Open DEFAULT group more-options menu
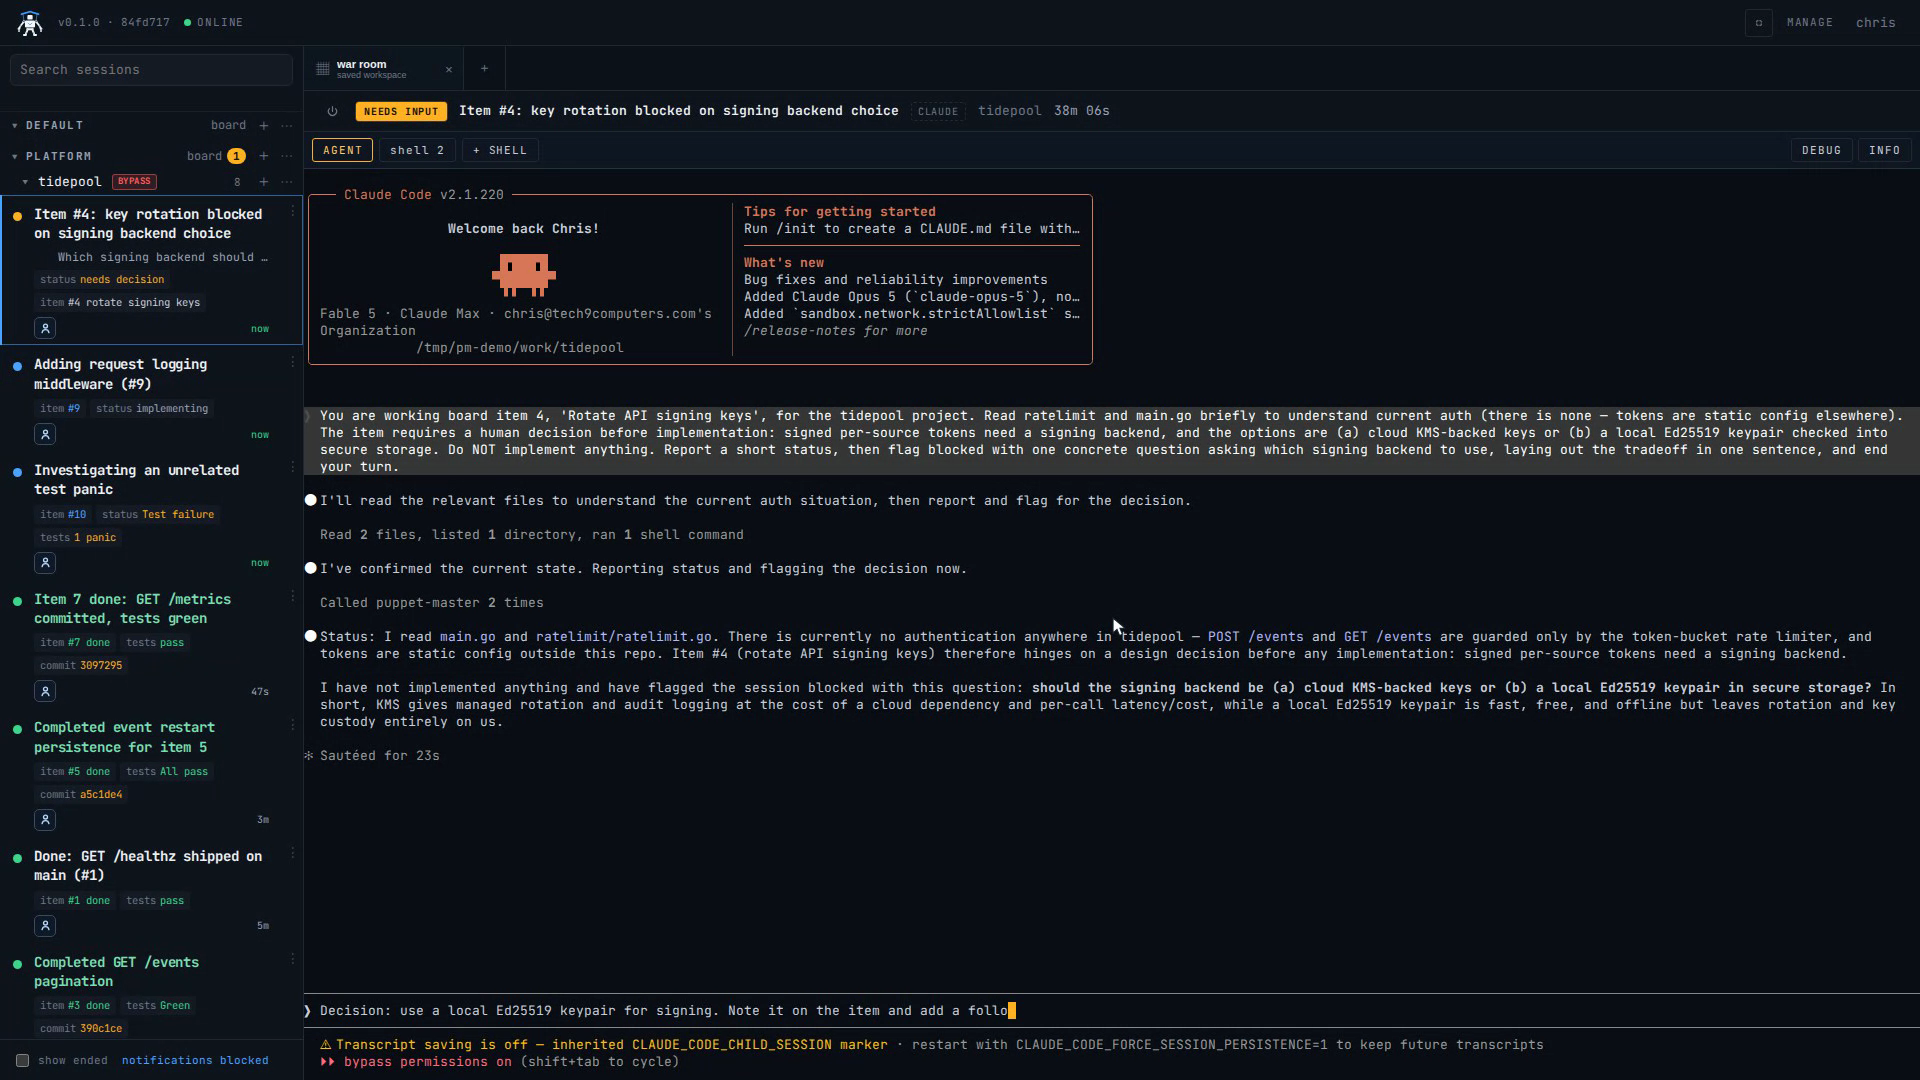Screen dimensions: 1920x1080 click(287, 125)
